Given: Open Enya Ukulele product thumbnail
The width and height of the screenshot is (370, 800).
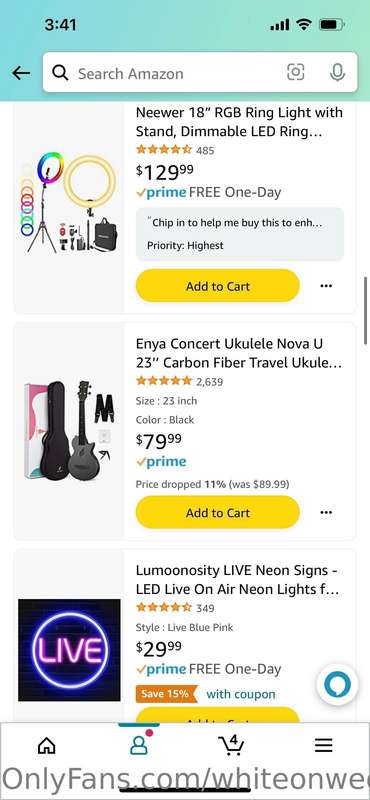Looking at the screenshot, I should click(70, 430).
